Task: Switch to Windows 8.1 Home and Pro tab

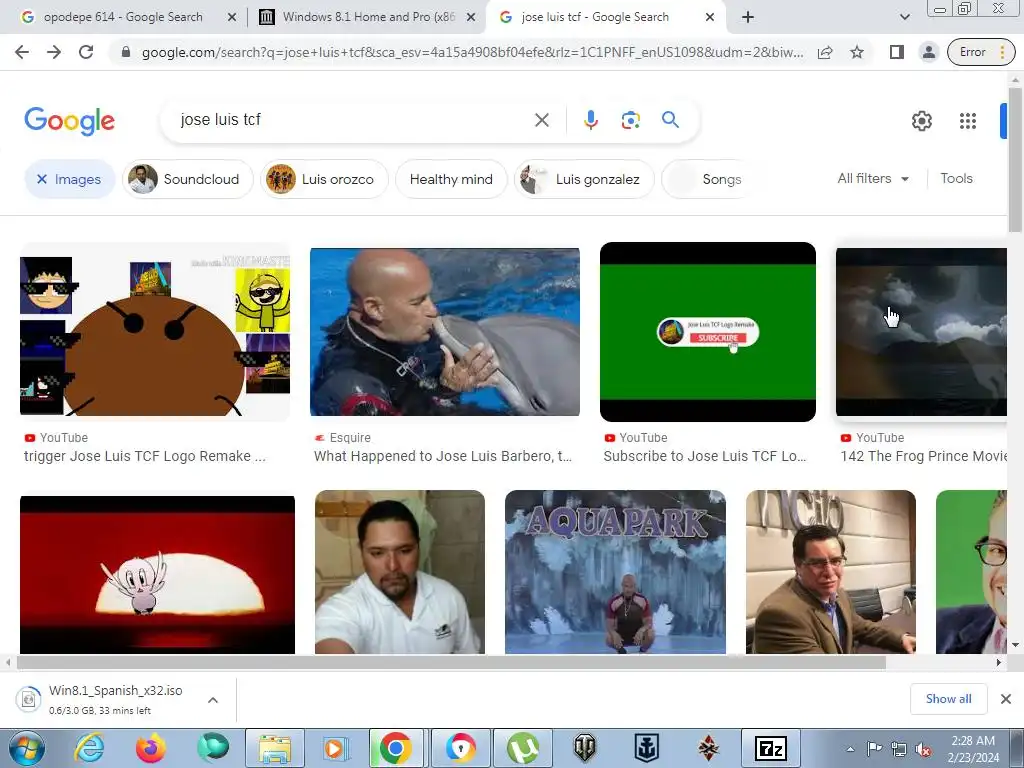Action: point(369,17)
